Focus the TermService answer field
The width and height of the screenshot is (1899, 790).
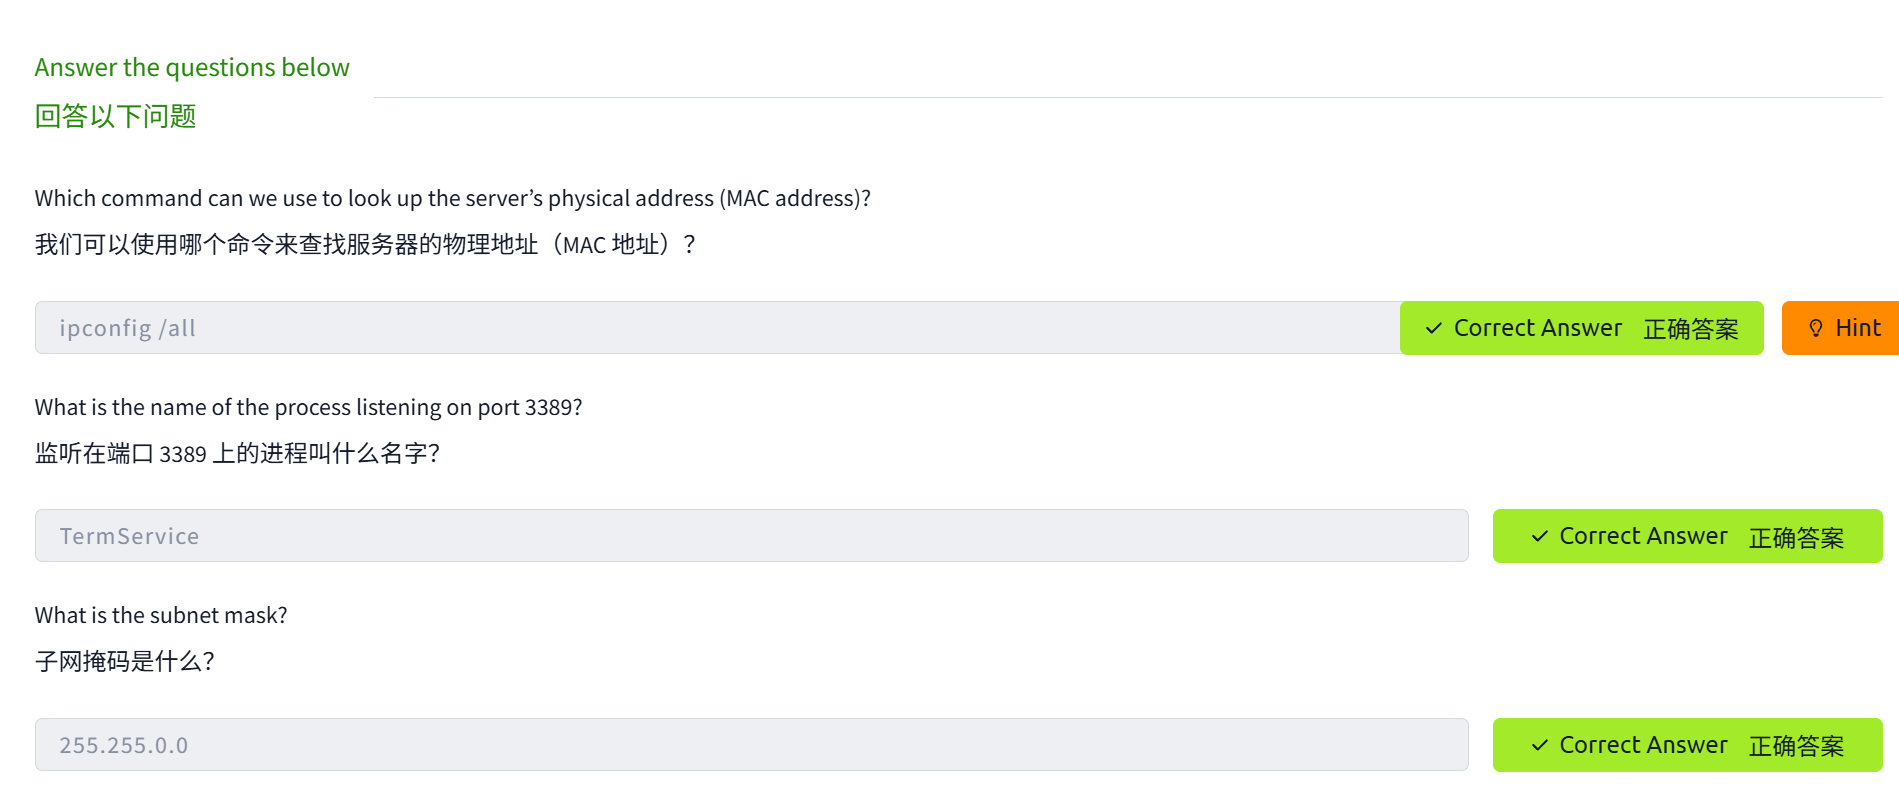751,536
